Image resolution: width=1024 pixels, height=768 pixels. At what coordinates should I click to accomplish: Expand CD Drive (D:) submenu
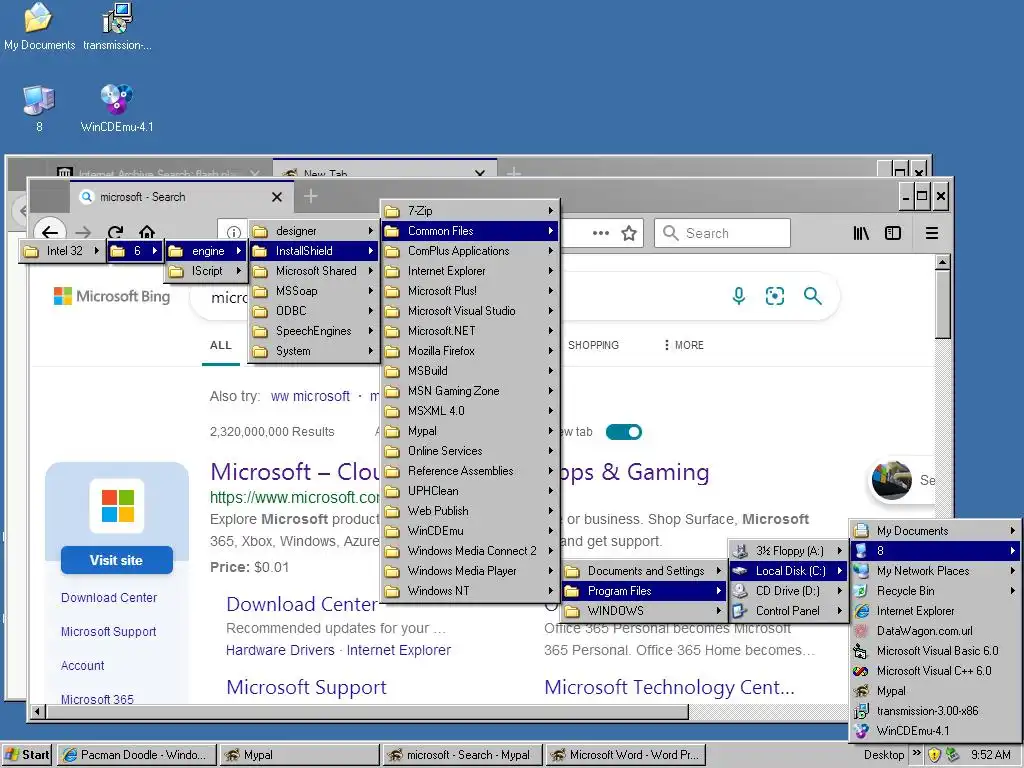[788, 591]
